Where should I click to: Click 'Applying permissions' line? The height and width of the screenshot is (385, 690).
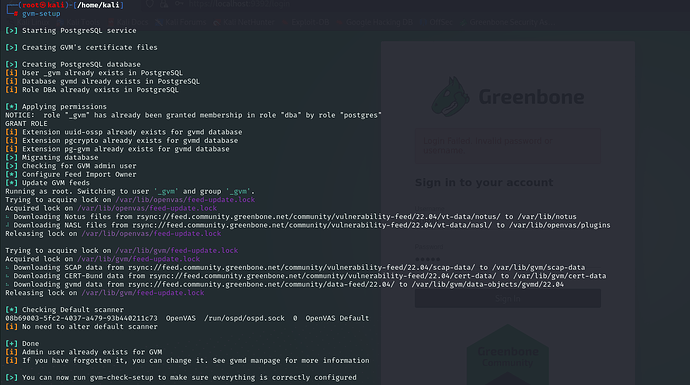coord(56,107)
